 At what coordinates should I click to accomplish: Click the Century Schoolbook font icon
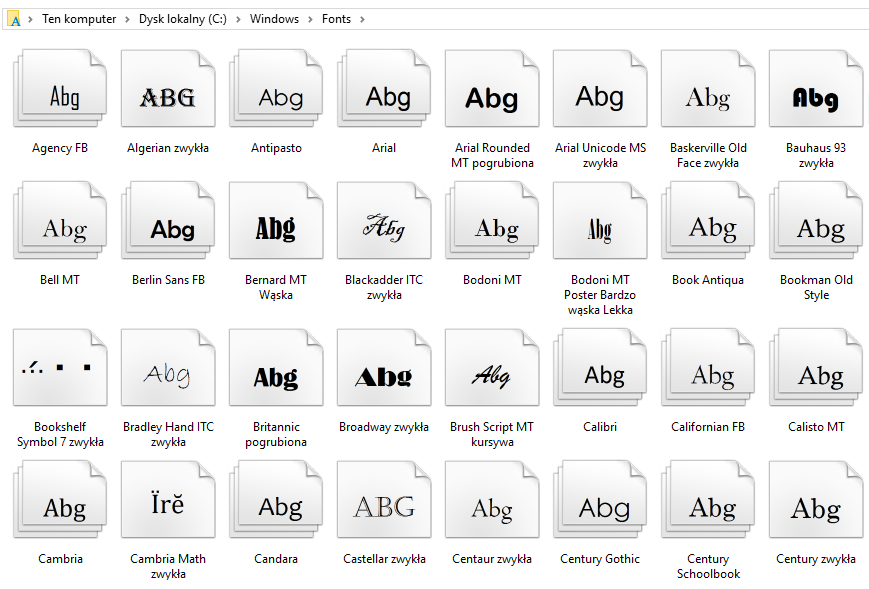(708, 499)
